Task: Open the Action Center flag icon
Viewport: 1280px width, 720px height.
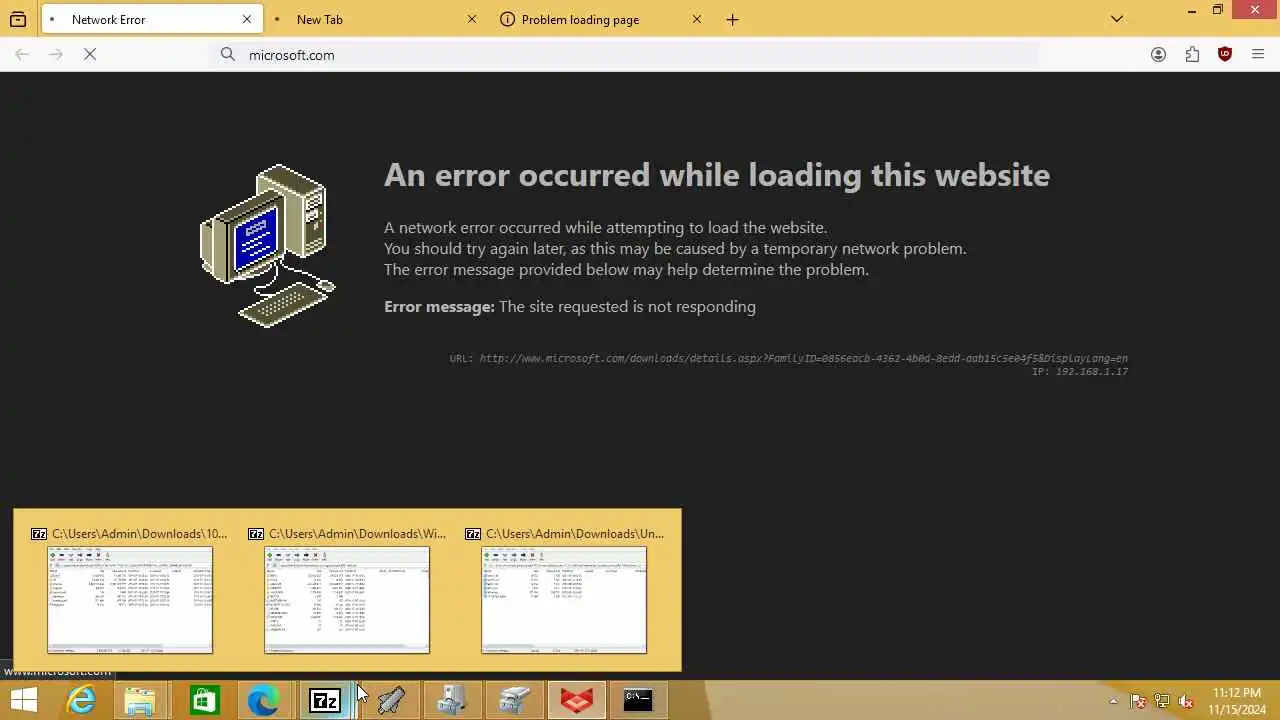Action: coord(1137,701)
